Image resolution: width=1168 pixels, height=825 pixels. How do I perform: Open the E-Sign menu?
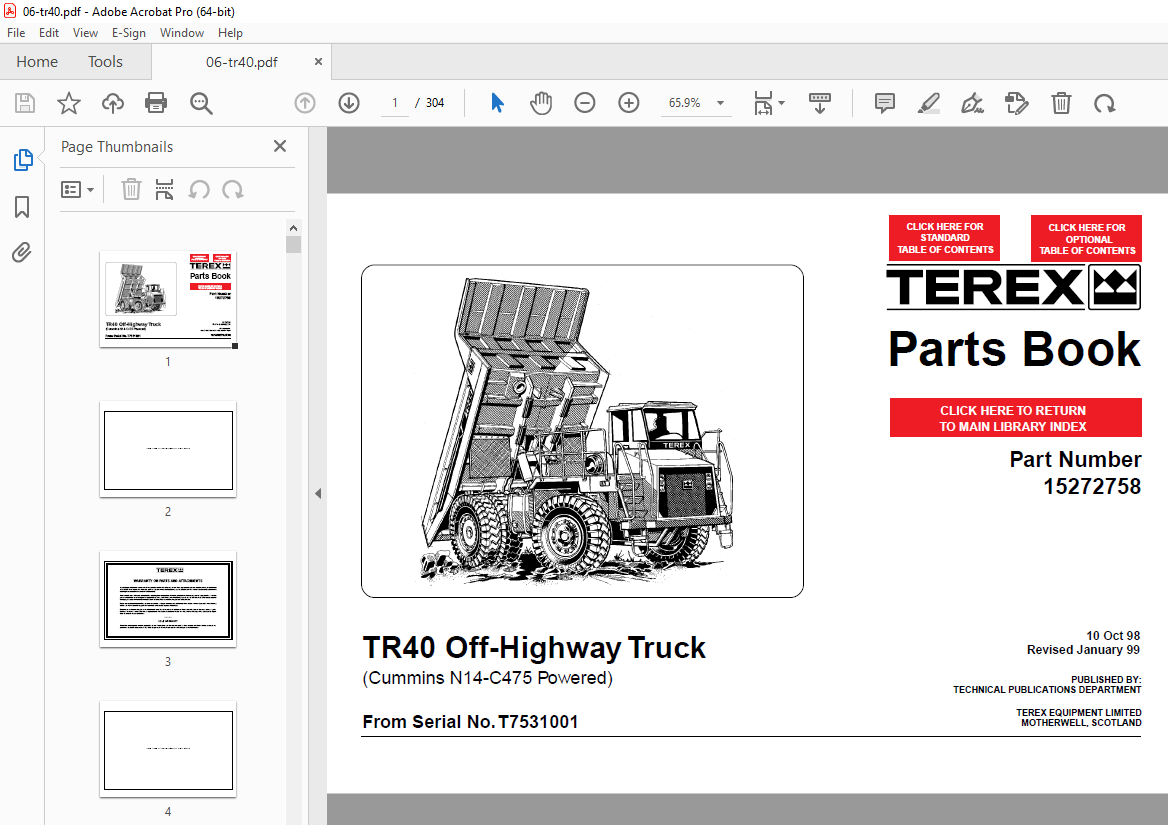(128, 33)
